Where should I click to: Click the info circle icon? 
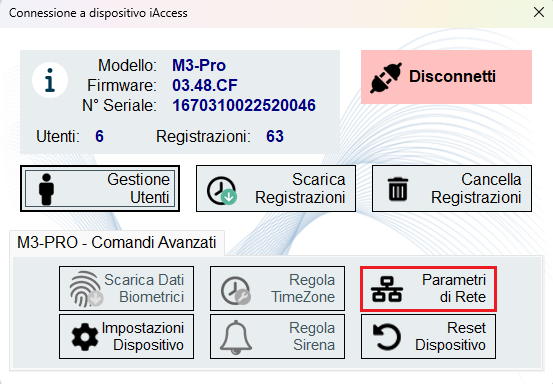coord(50,80)
